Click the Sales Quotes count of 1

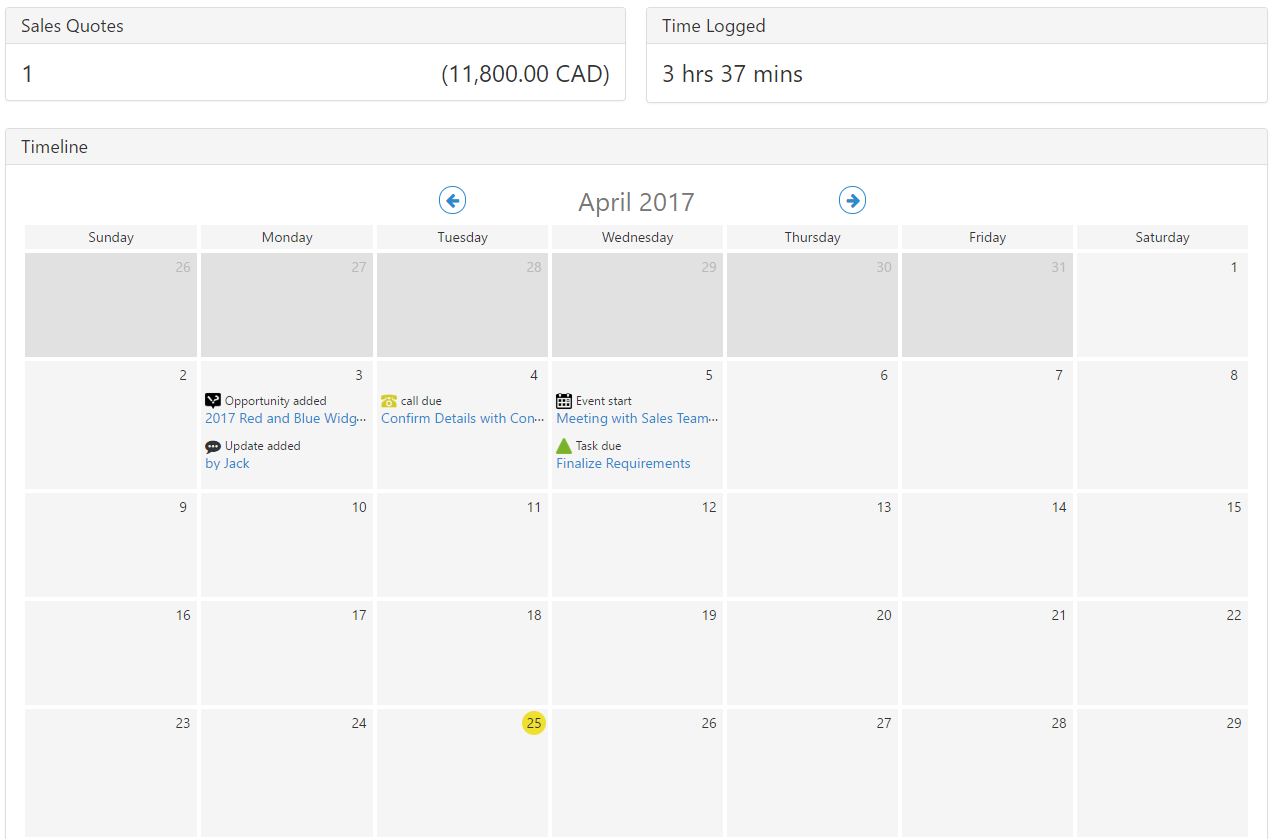[27, 74]
